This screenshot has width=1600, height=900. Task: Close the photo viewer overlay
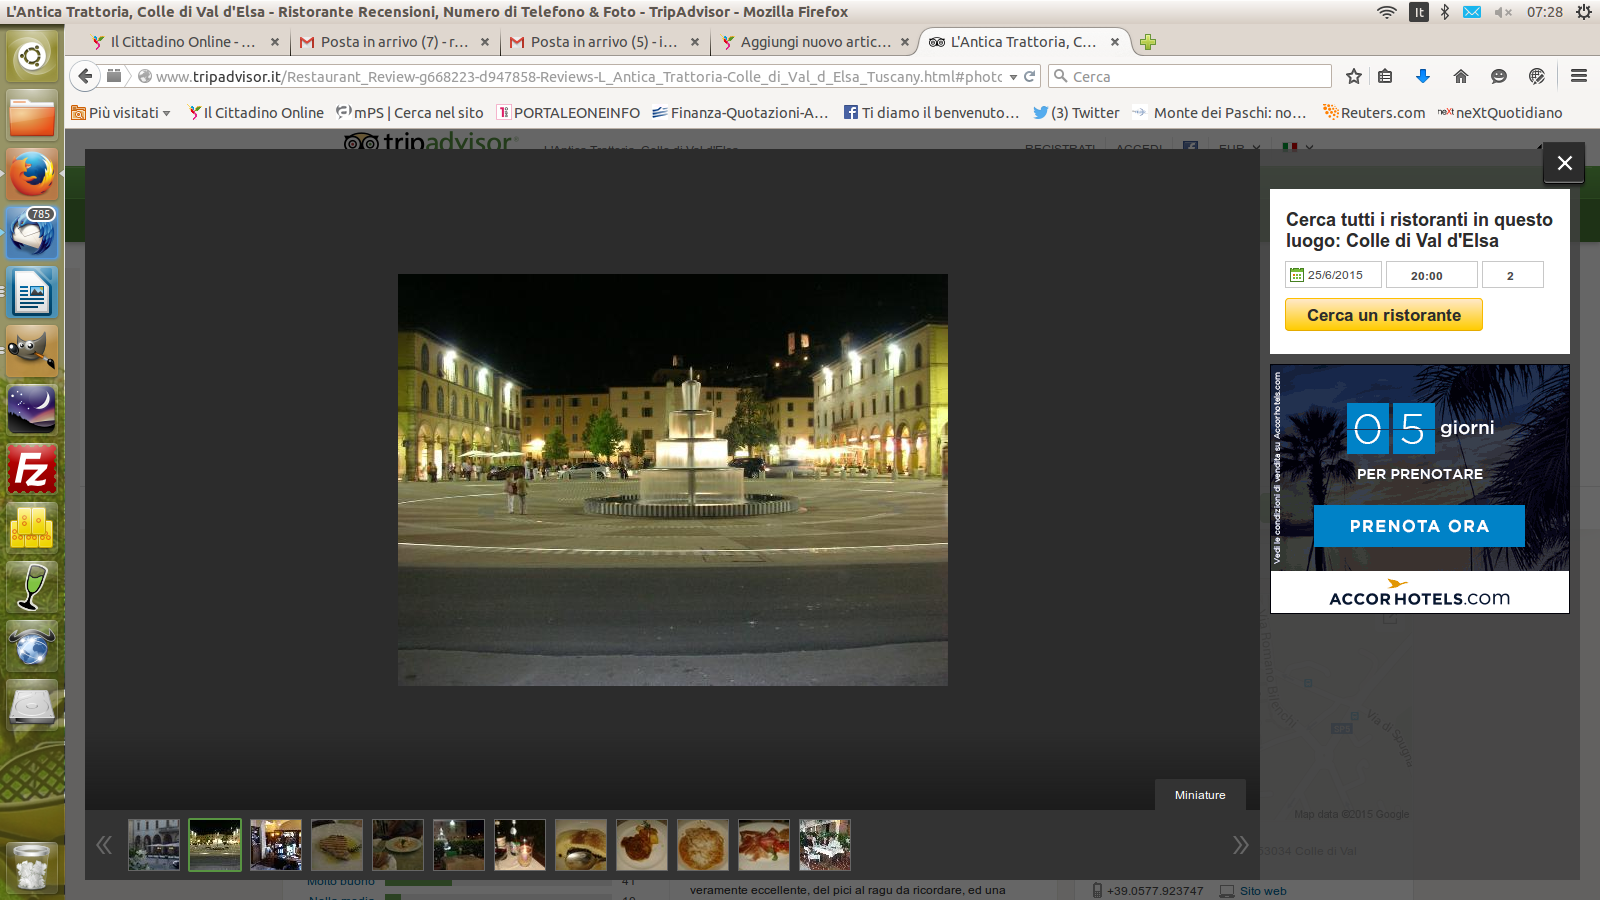coord(1564,163)
